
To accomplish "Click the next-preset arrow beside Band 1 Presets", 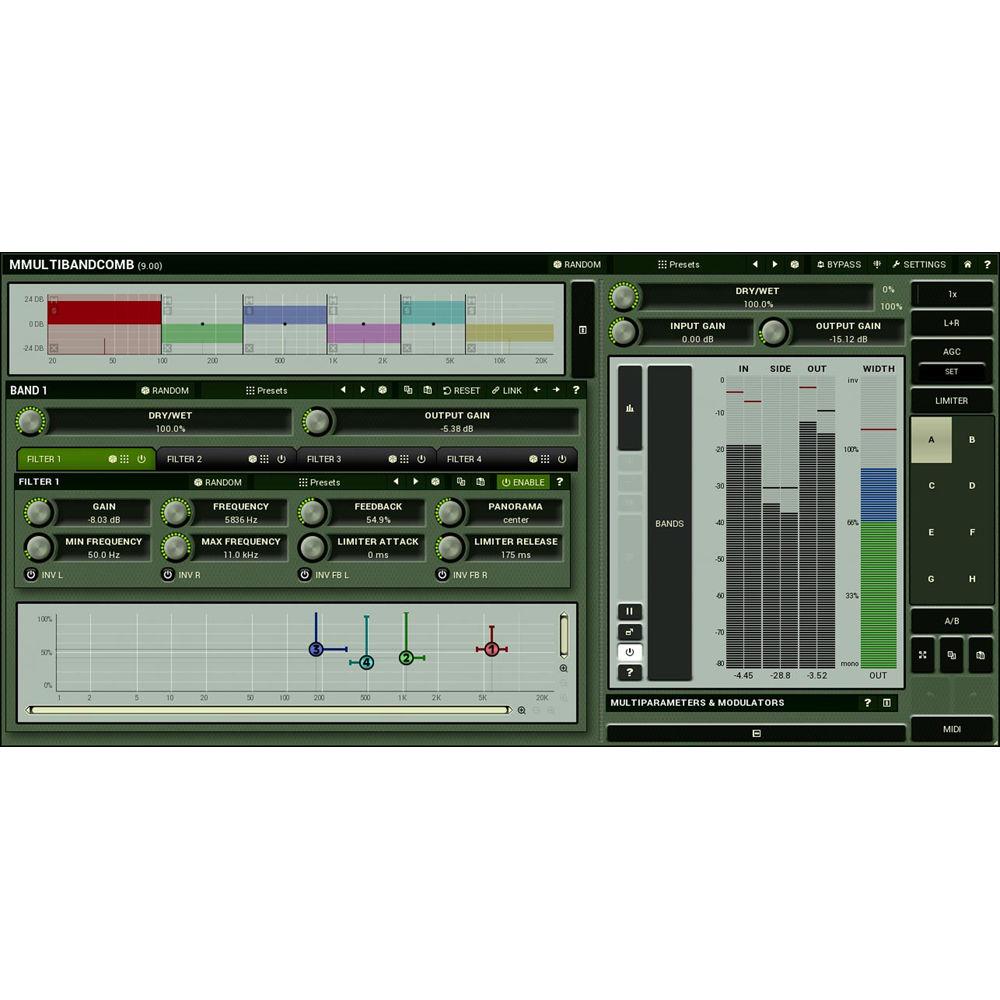I will coord(362,390).
